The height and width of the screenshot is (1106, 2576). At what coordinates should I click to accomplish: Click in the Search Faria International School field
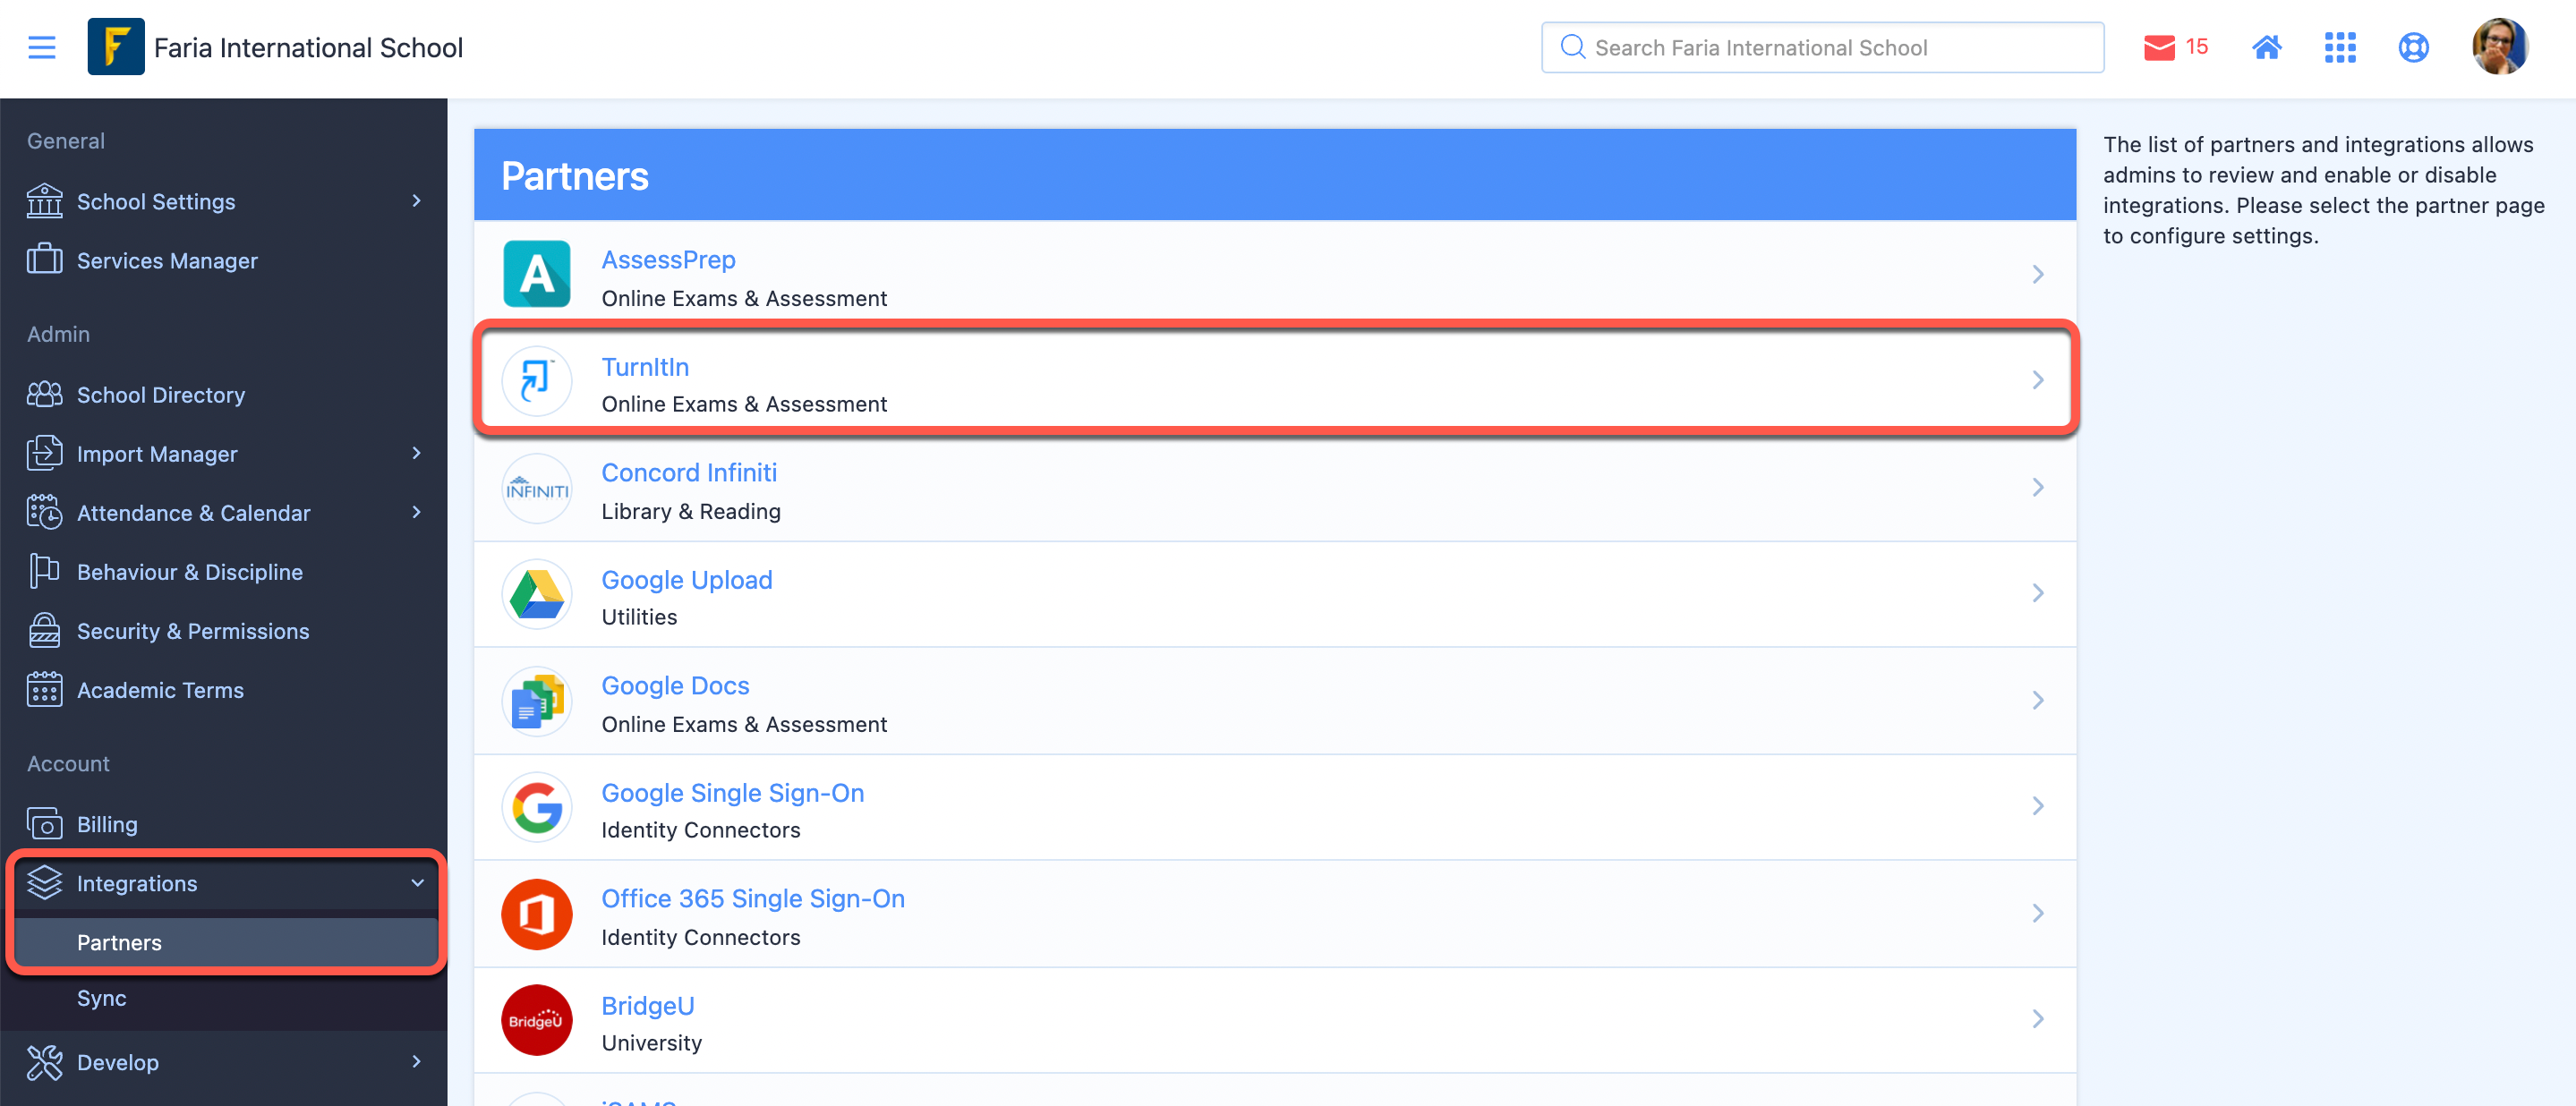(1822, 47)
